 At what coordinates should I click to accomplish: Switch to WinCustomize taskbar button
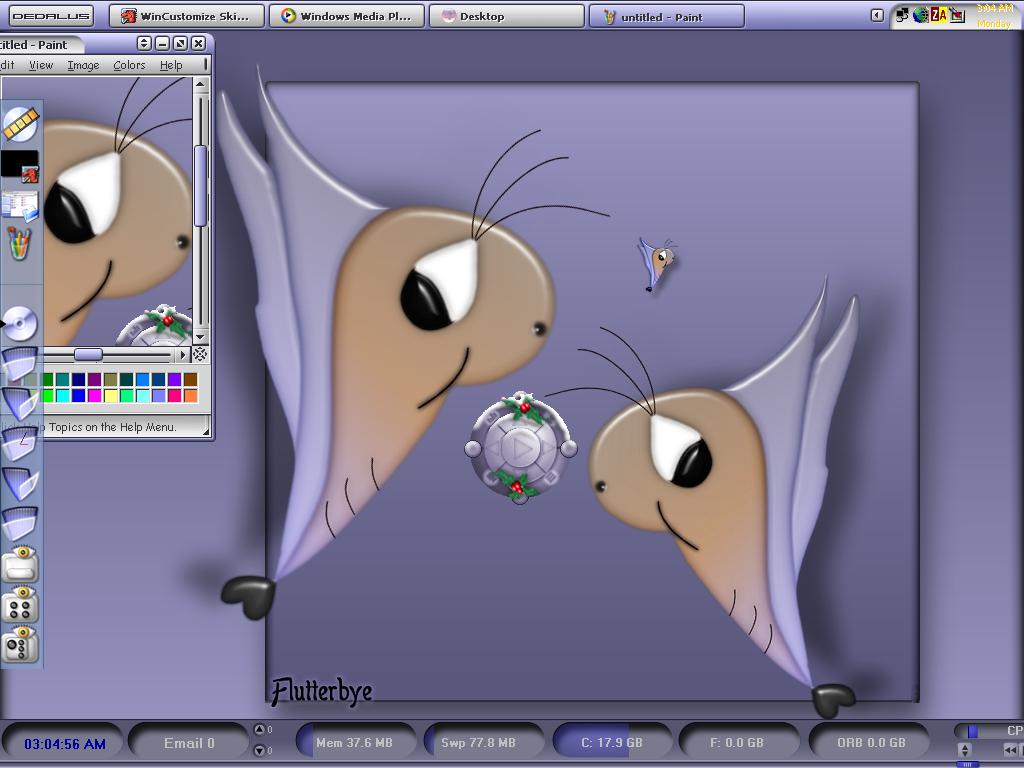click(x=187, y=16)
